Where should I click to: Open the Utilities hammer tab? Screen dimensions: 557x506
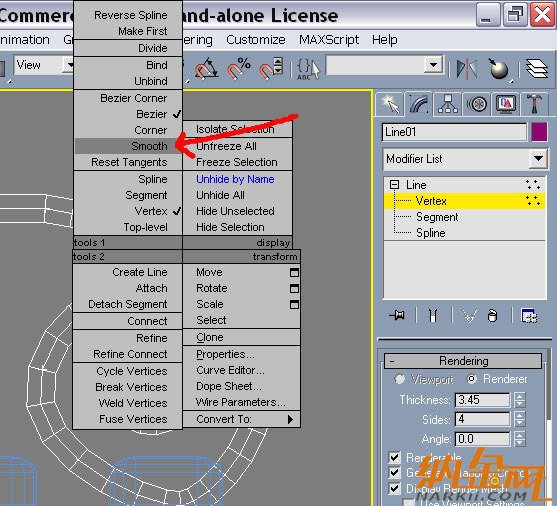tap(534, 104)
